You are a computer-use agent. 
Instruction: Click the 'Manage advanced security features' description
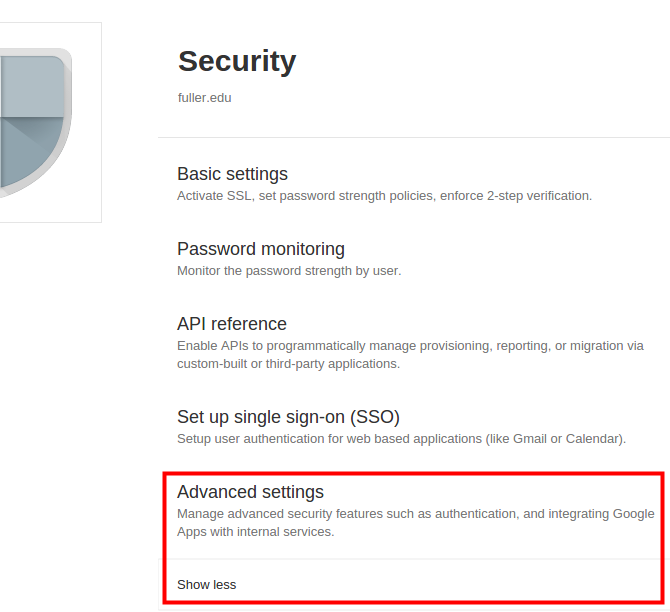pyautogui.click(x=415, y=523)
